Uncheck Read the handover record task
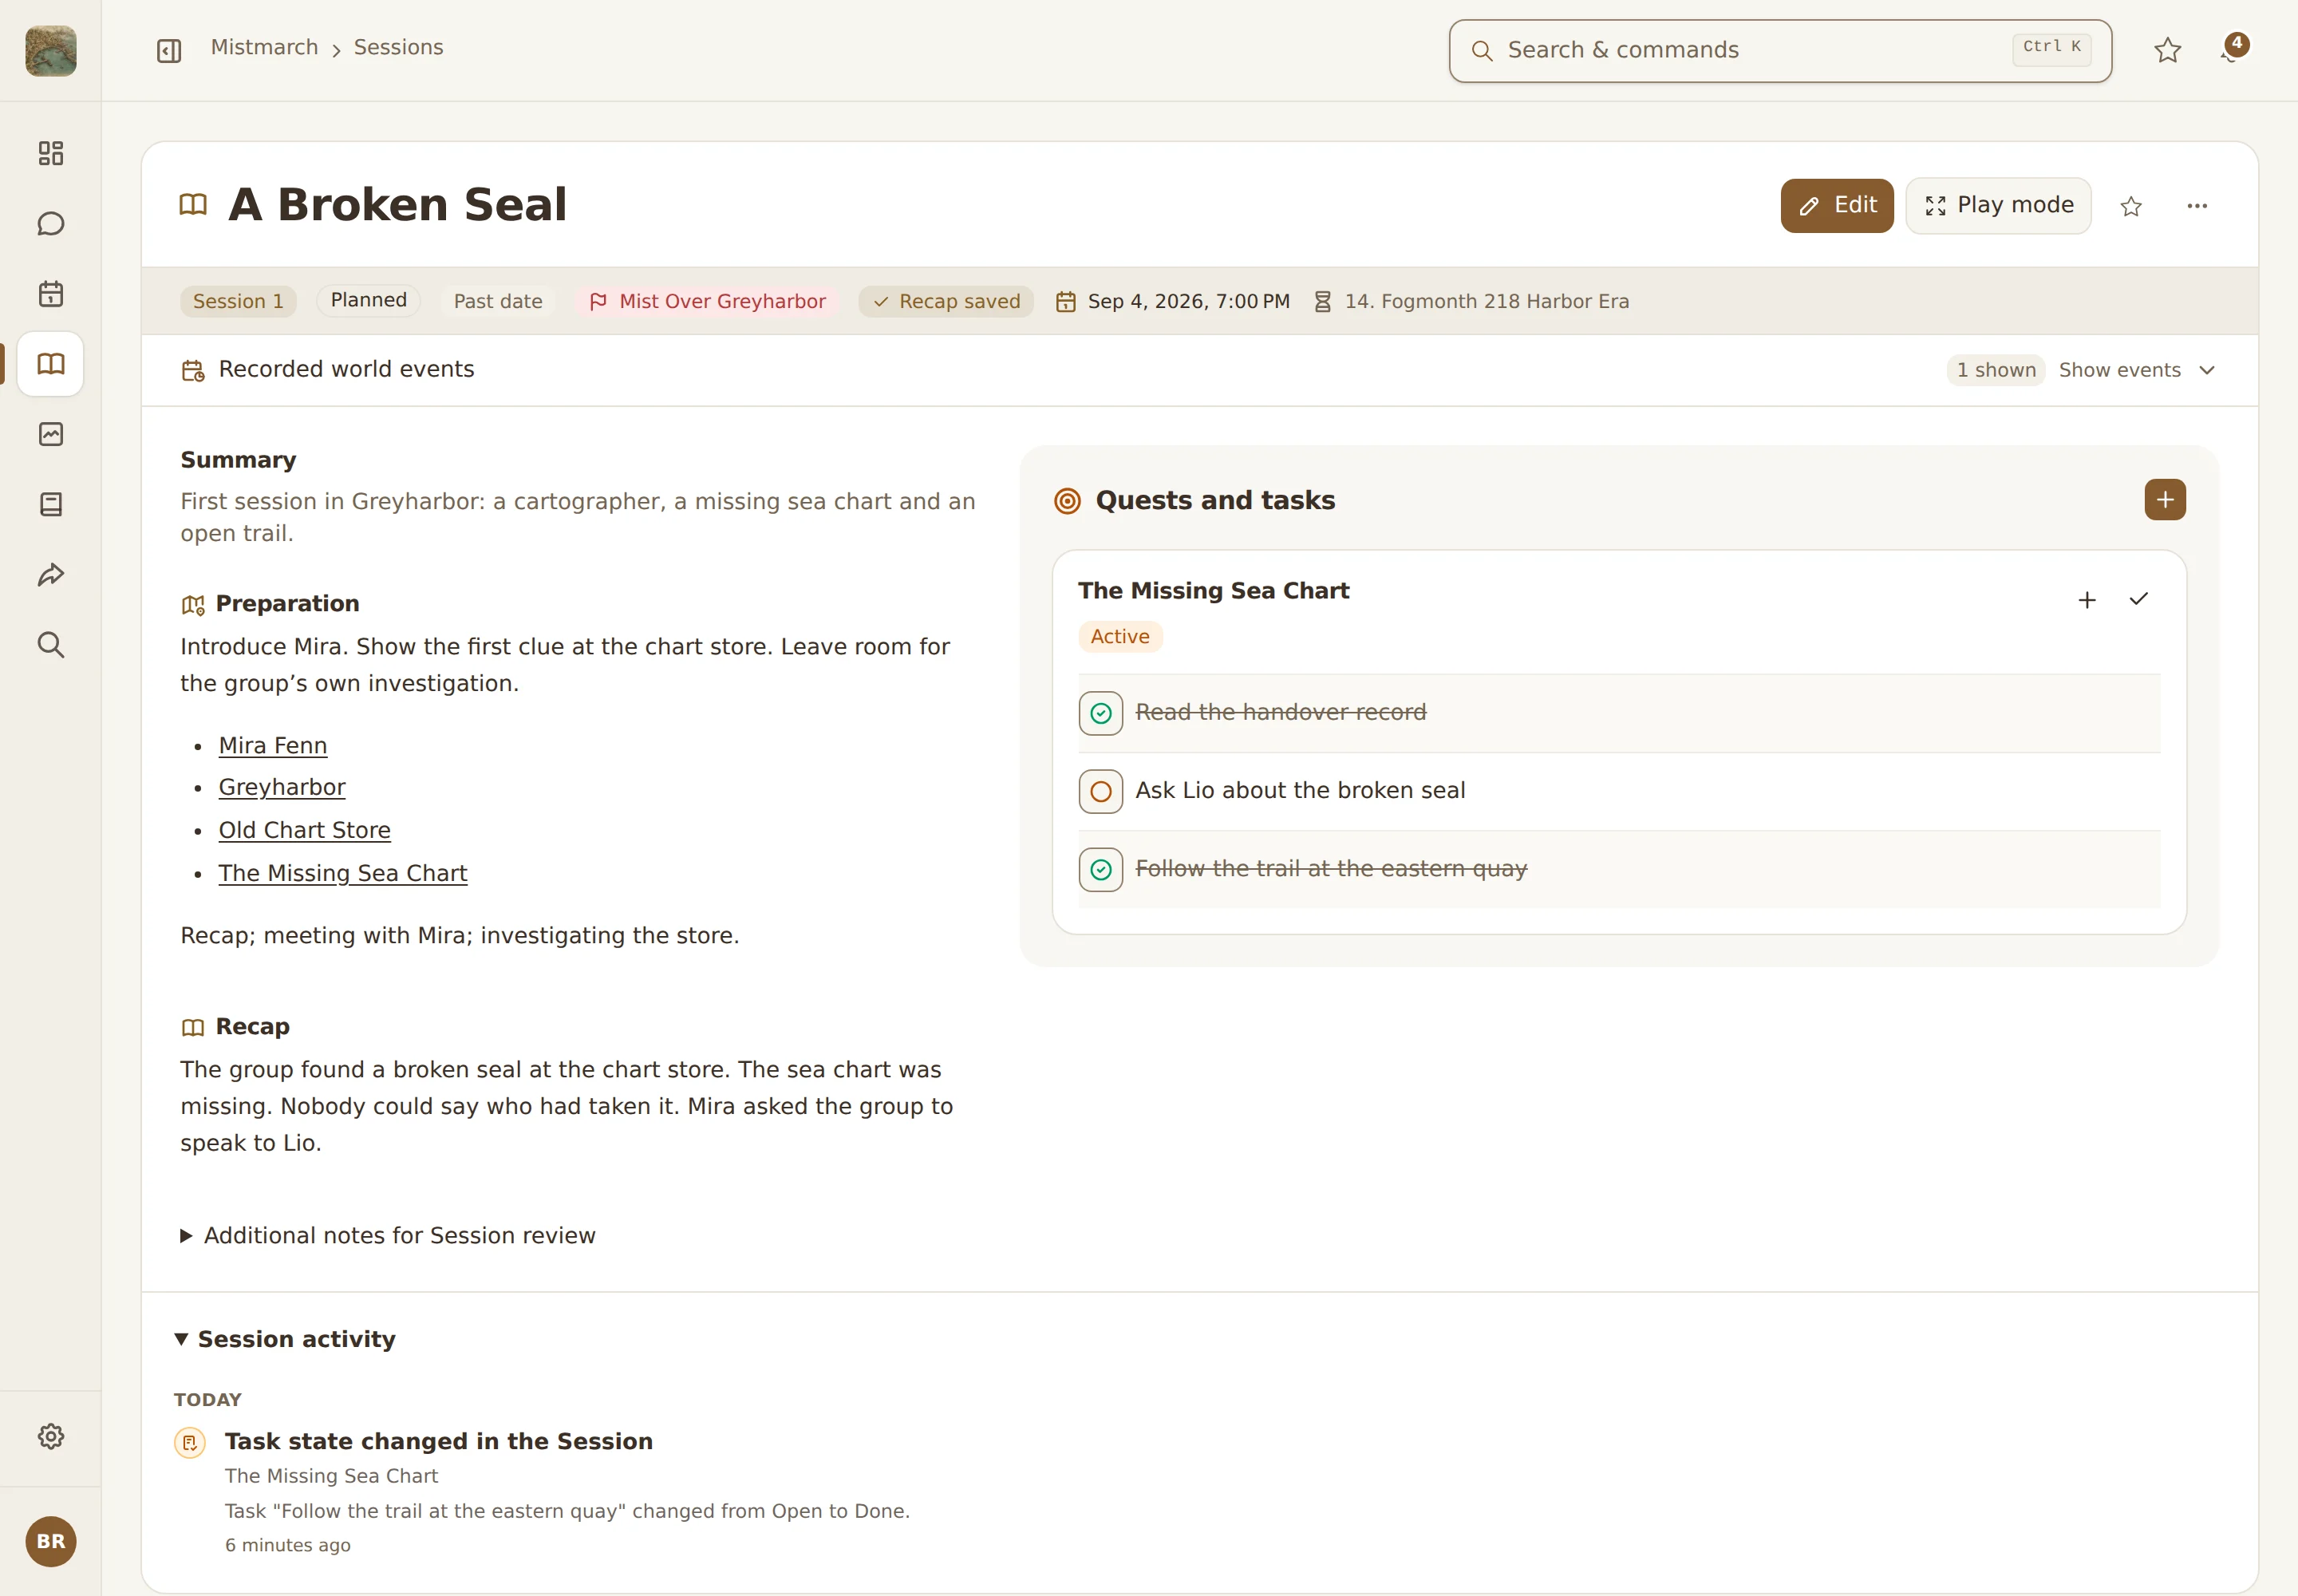 1101,714
